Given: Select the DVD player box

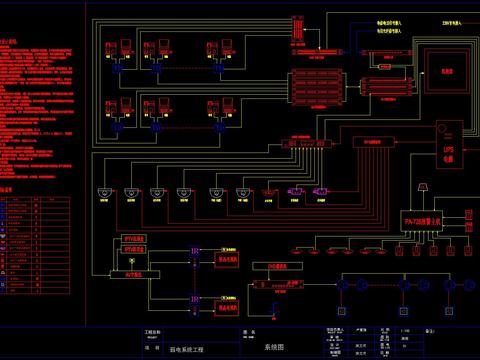Looking at the screenshot, I should coord(278,266).
